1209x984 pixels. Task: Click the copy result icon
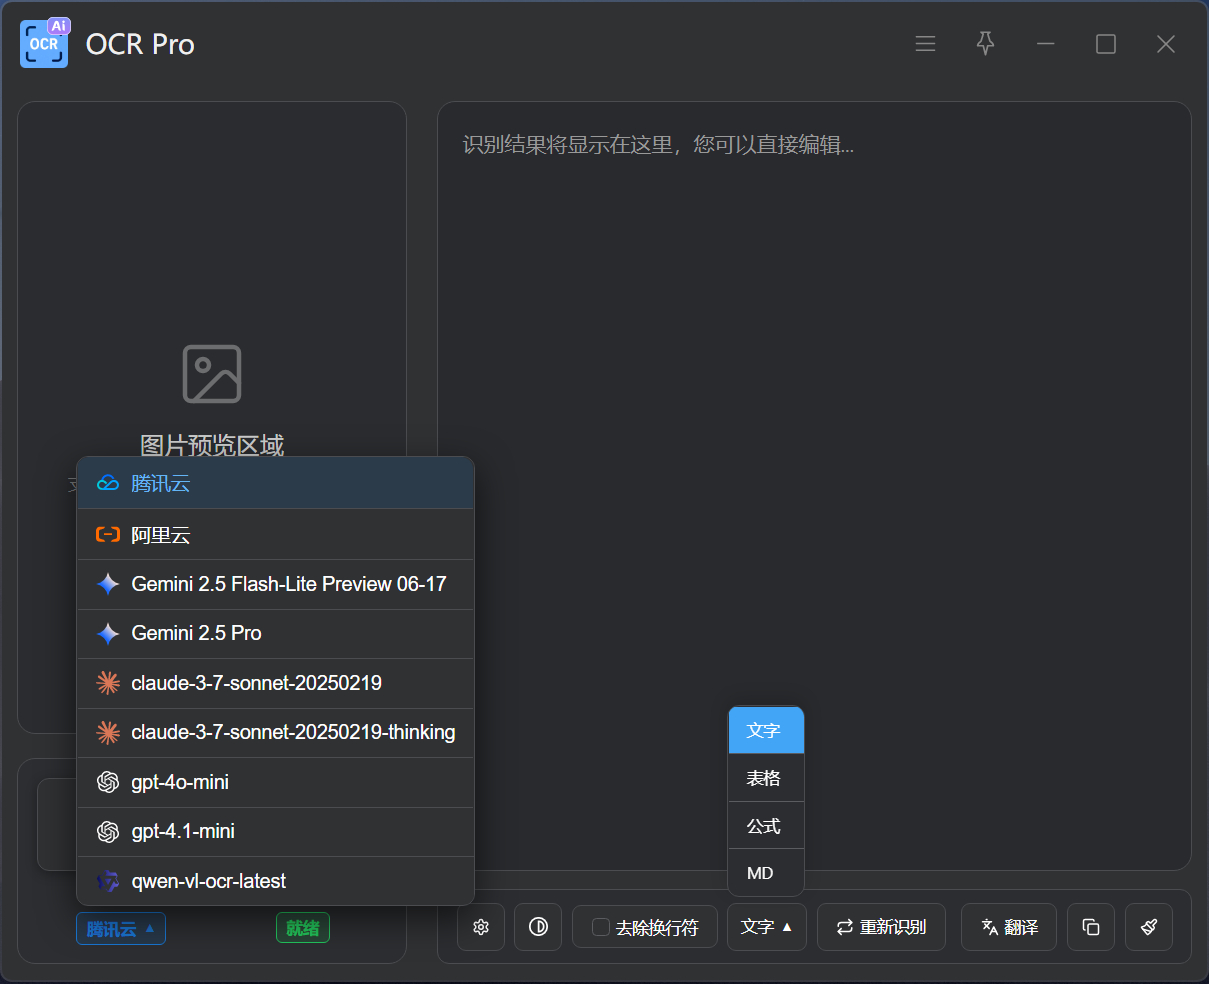point(1091,927)
